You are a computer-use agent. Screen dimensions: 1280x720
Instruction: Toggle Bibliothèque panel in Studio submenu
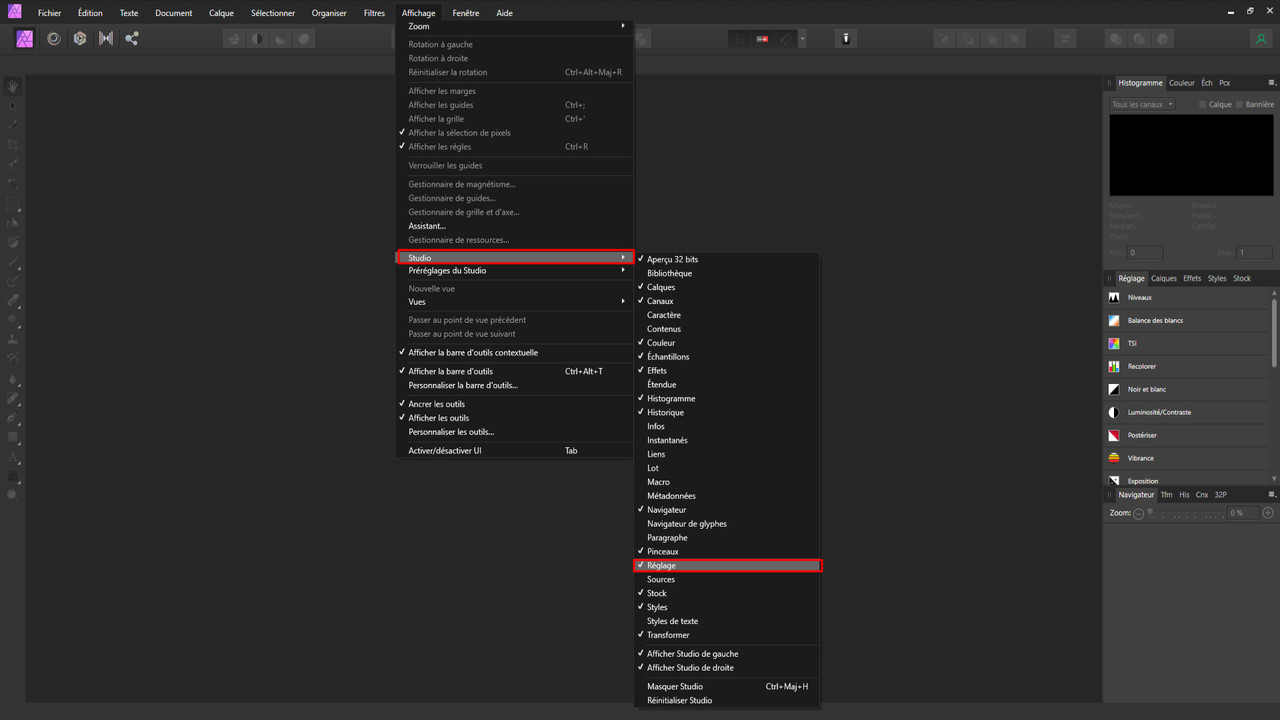[727, 273]
